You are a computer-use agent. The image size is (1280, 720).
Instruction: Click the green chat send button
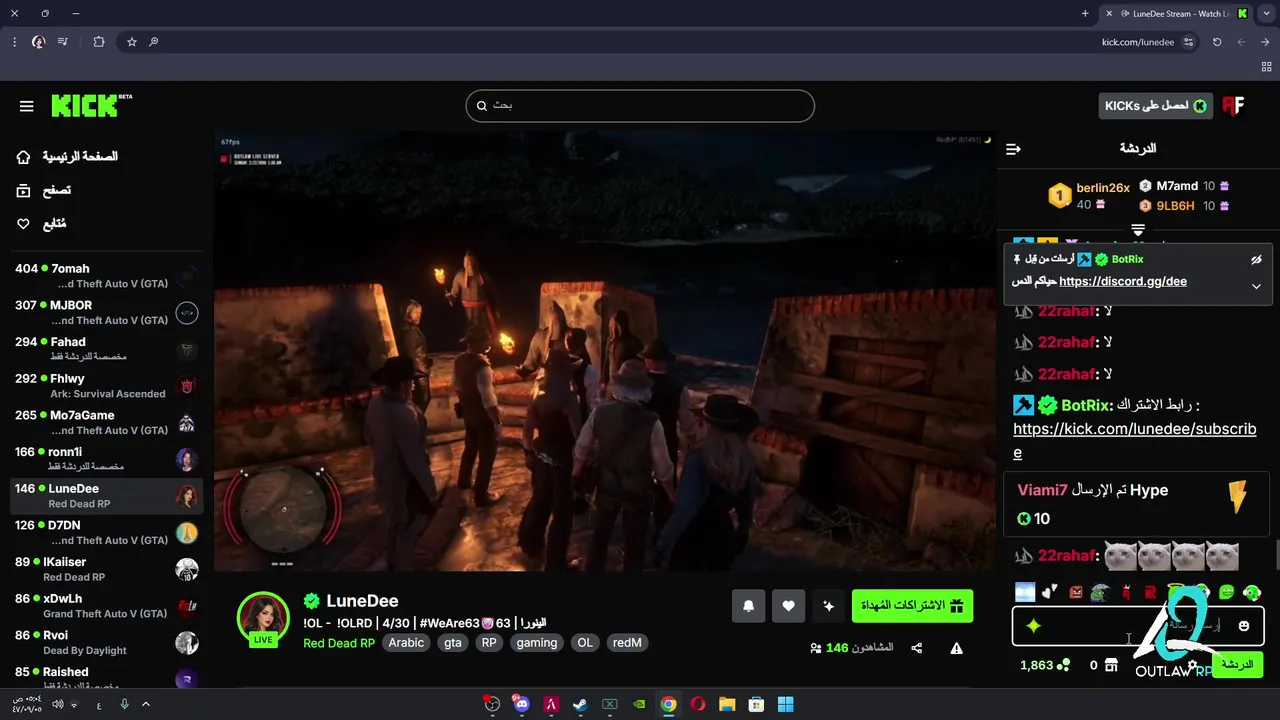(1237, 665)
